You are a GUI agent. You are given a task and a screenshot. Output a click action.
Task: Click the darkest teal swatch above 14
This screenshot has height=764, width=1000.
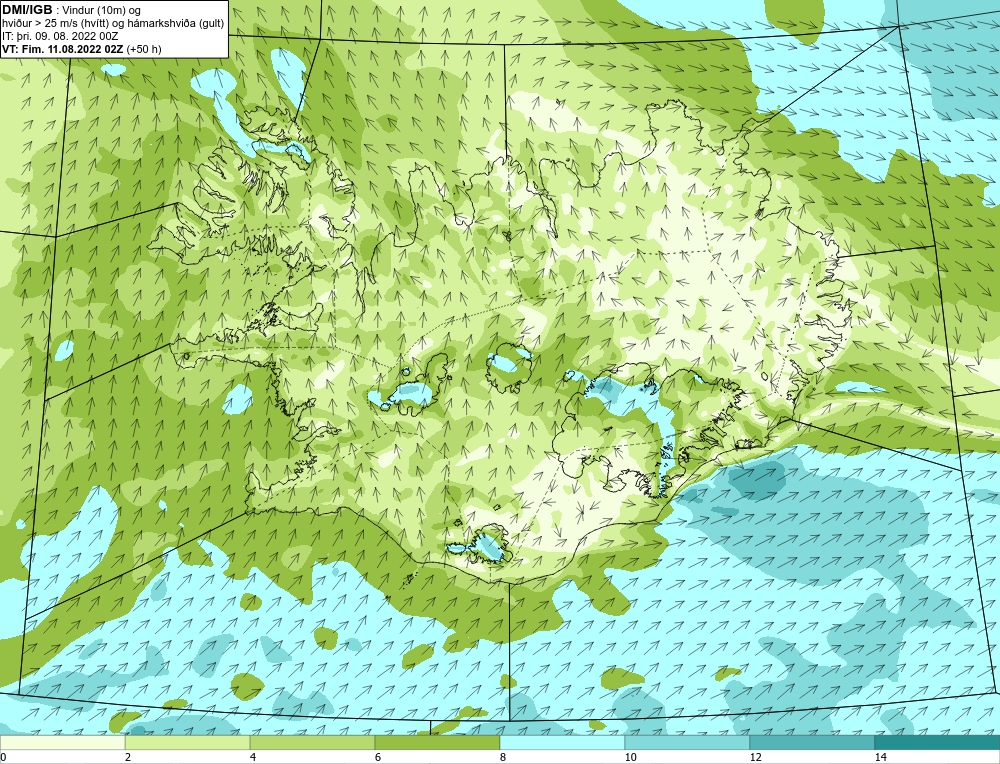(938, 742)
